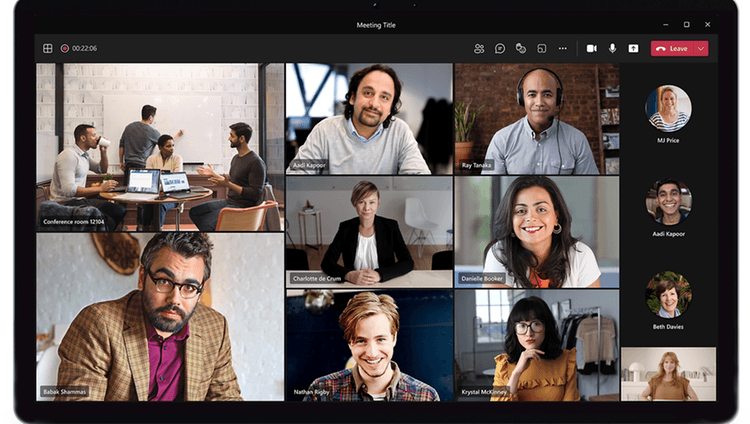Show the participants panel

[479, 48]
